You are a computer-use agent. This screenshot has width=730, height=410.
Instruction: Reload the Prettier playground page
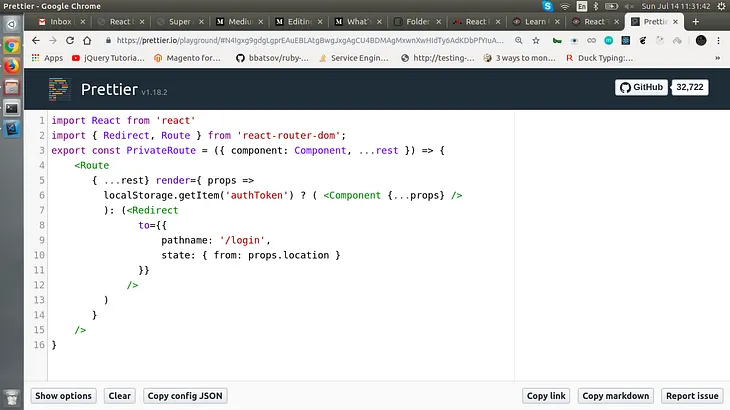pos(70,40)
